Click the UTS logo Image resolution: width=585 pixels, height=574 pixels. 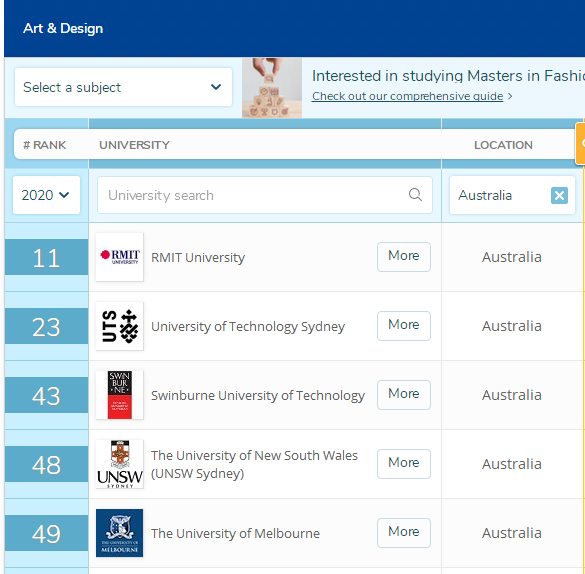[119, 326]
